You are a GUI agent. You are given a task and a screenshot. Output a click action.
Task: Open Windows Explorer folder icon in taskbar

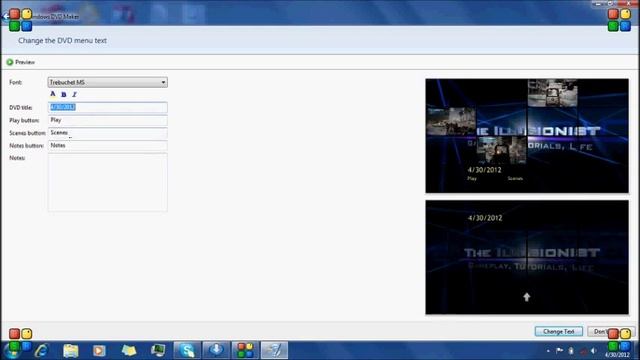pos(71,350)
